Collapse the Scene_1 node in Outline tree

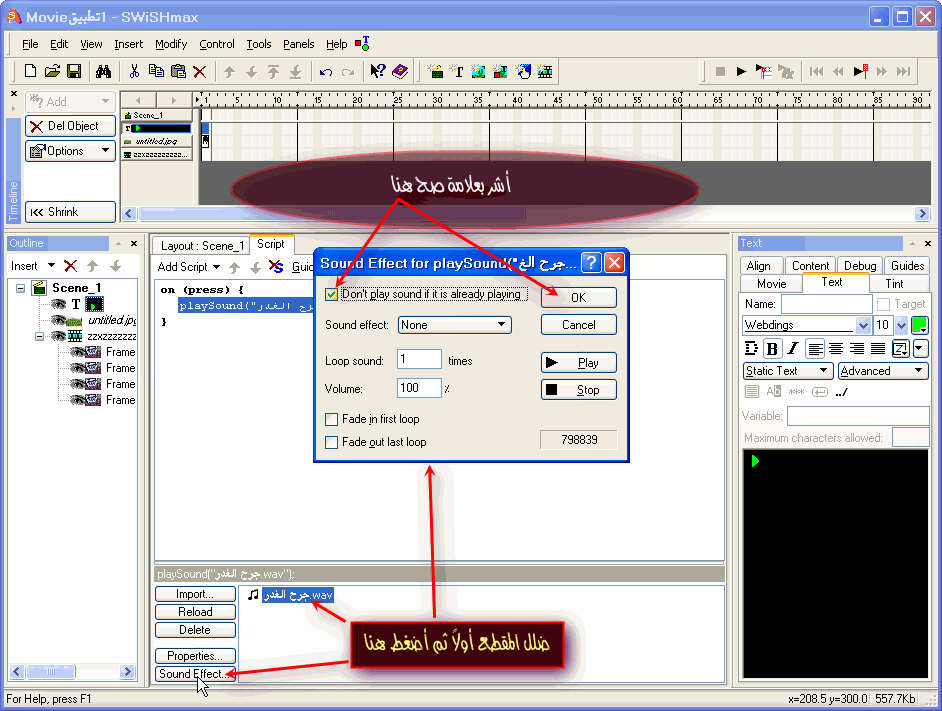pos(20,288)
